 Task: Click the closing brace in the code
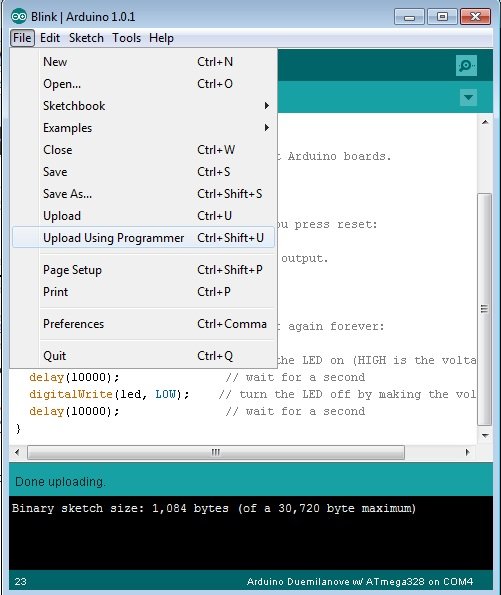pos(18,429)
